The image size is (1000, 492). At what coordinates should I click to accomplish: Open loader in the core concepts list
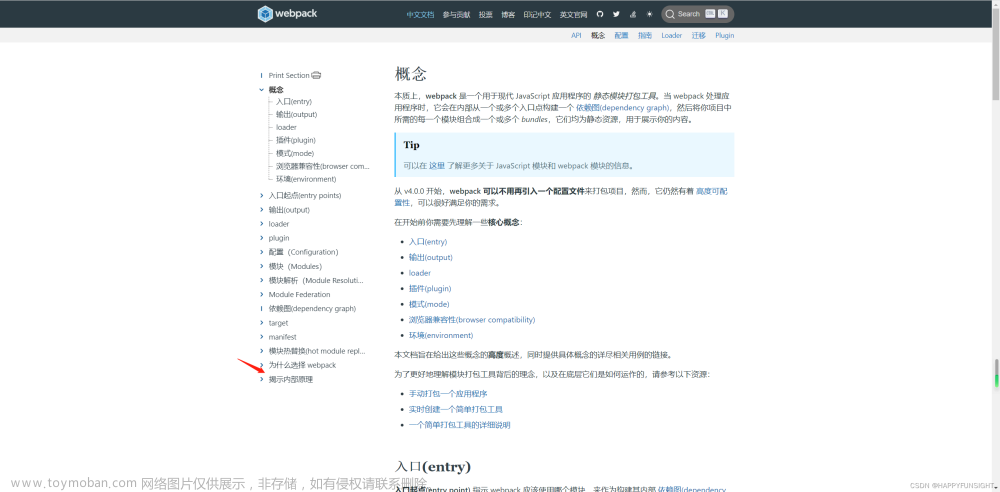(x=420, y=273)
